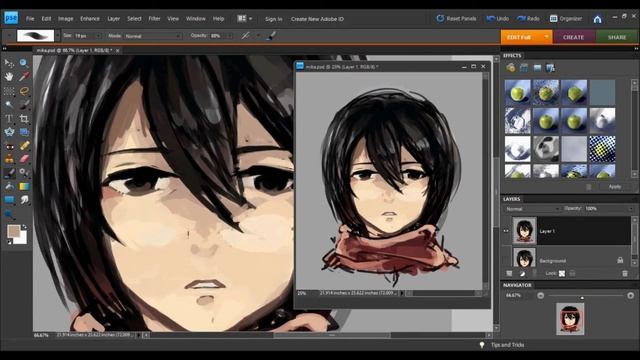Show Layer Styles in the Effects panel
The image size is (640, 360).
tap(524, 68)
